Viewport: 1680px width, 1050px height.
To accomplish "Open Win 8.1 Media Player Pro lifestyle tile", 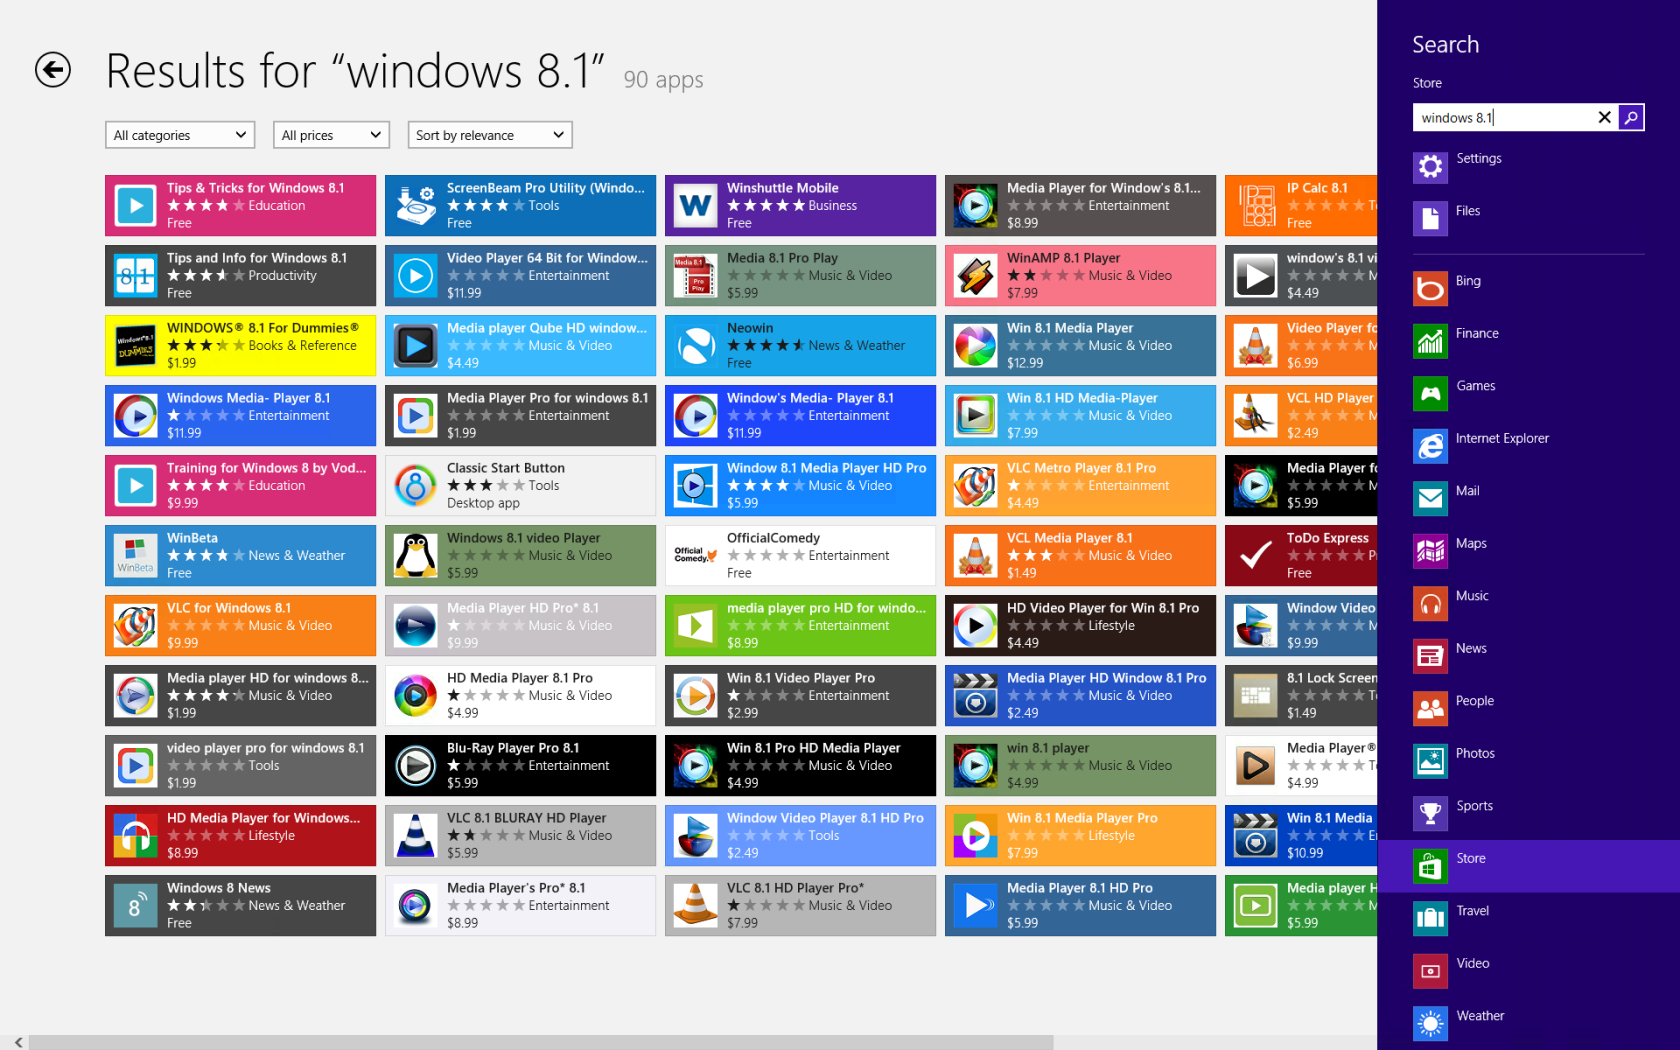I will (x=1080, y=835).
